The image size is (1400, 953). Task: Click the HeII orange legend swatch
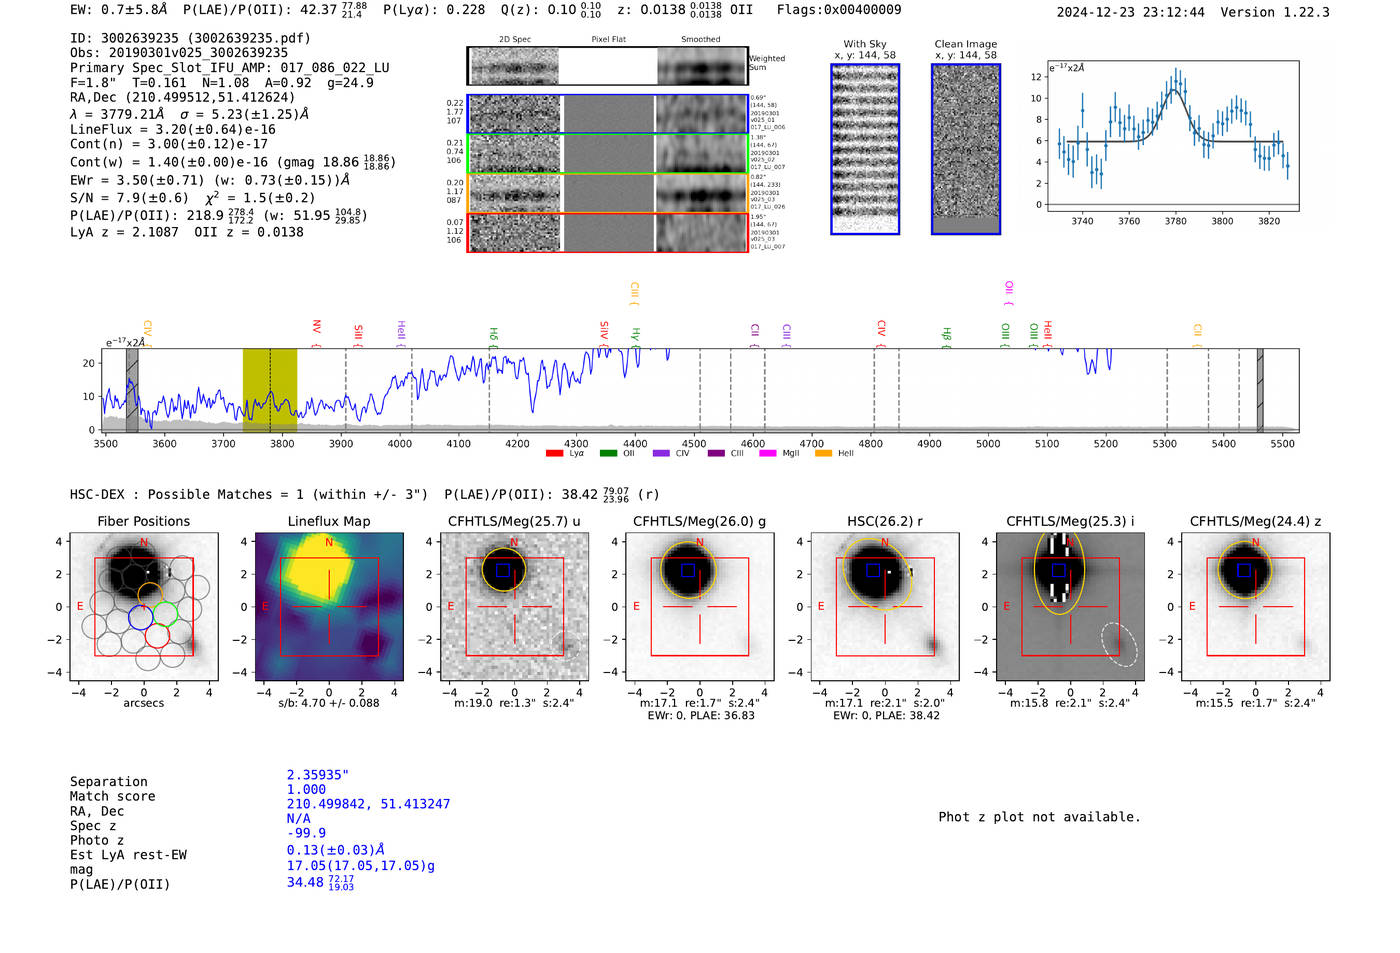(x=824, y=454)
